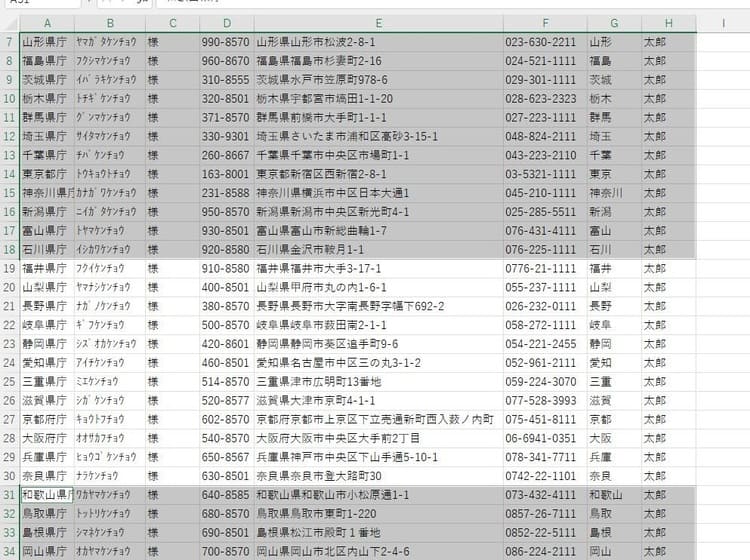Click 和歌山 in column G

point(614,495)
